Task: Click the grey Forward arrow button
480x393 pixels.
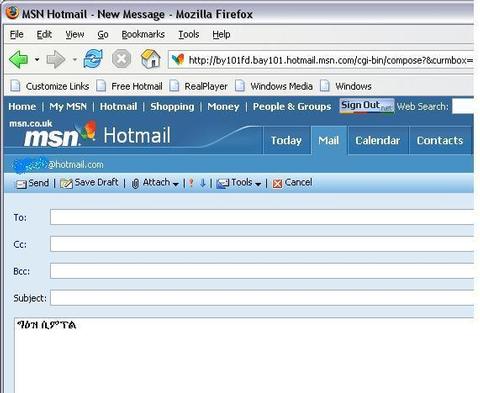Action: click(56, 60)
